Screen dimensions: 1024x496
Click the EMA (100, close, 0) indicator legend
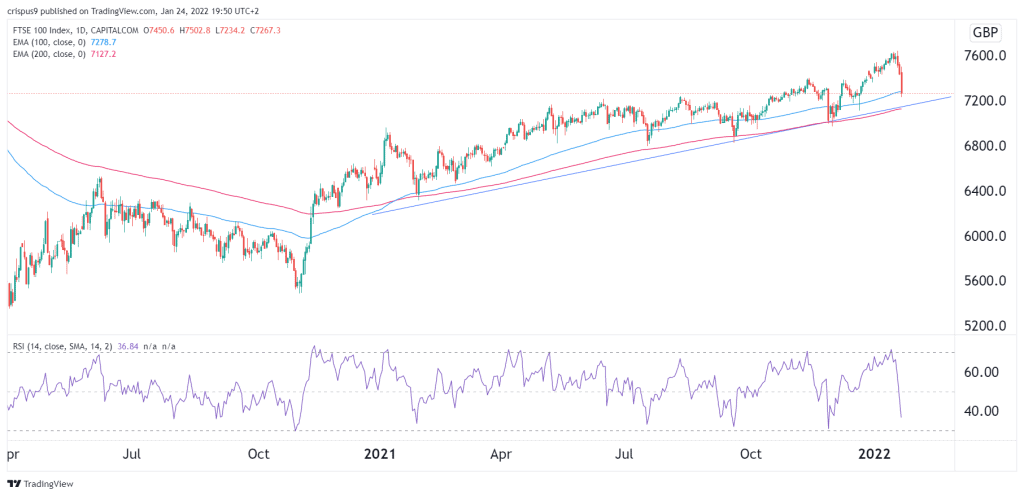tap(48, 41)
